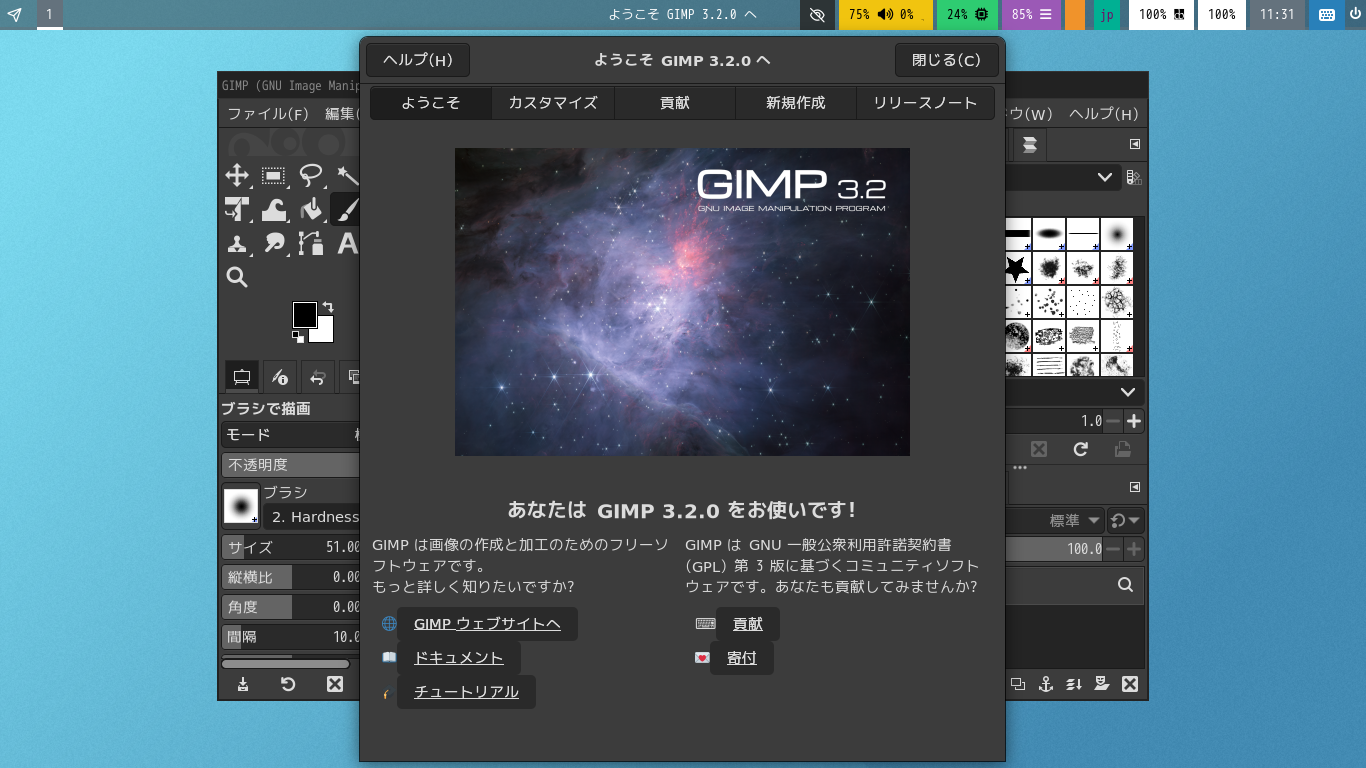Screen dimensions: 1366x768
Task: Click the GIMP 3.2 splash image
Action: 682,302
